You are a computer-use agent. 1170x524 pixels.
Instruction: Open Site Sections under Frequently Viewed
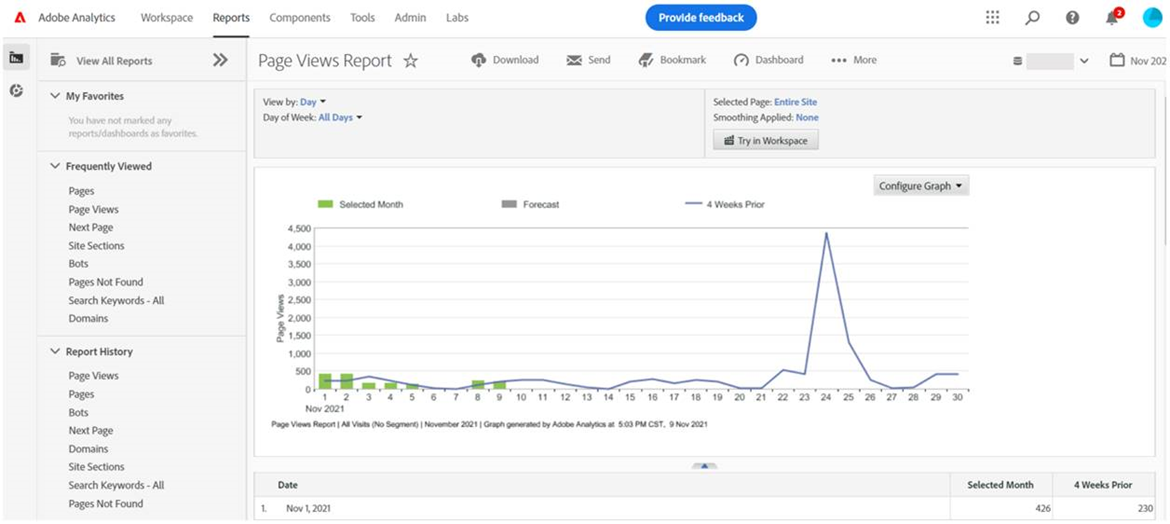click(96, 246)
